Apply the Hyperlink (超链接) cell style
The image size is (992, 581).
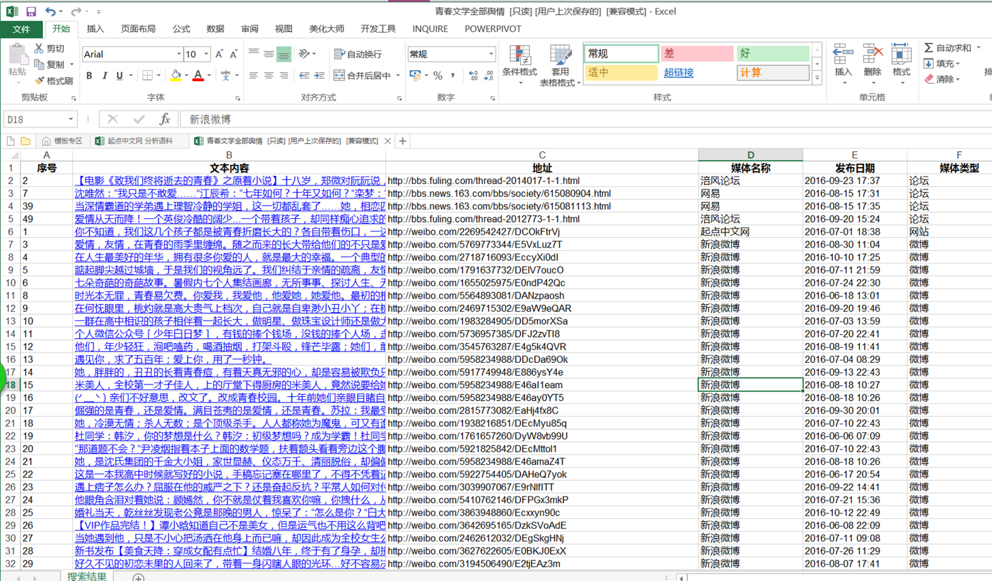679,73
